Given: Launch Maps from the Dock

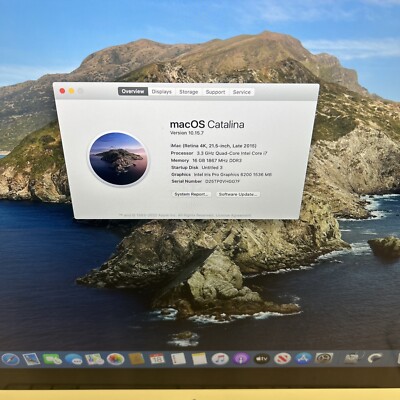Looking at the screenshot, I should [94, 359].
